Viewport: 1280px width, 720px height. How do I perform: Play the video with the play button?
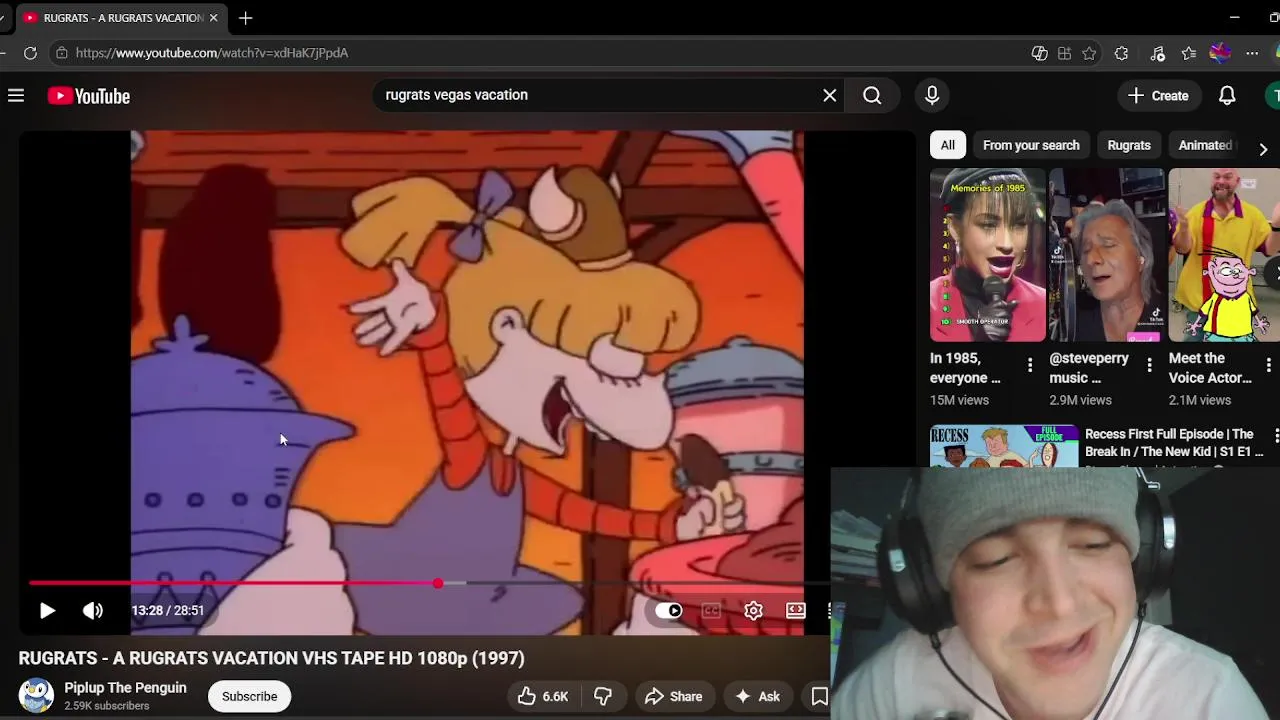click(47, 610)
